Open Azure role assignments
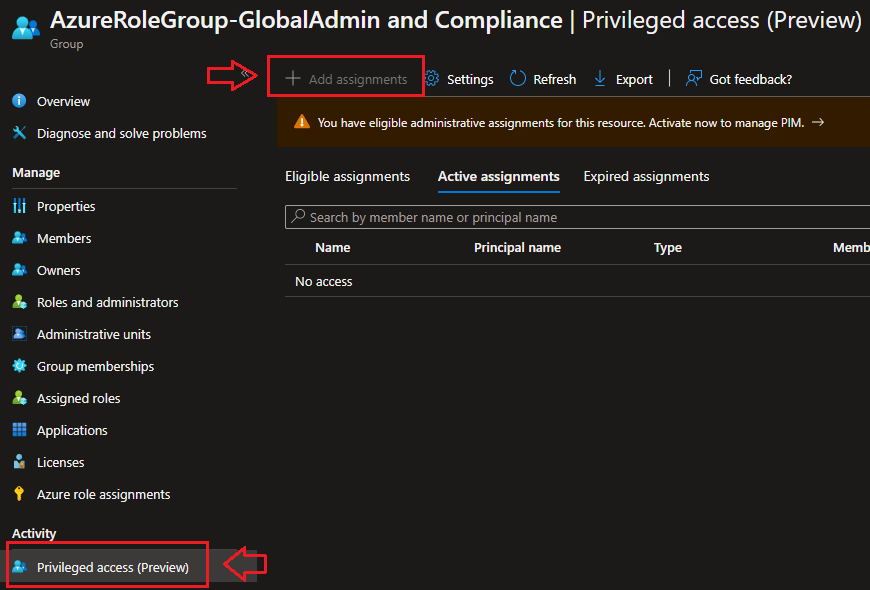This screenshot has height=590, width=870. click(x=103, y=495)
